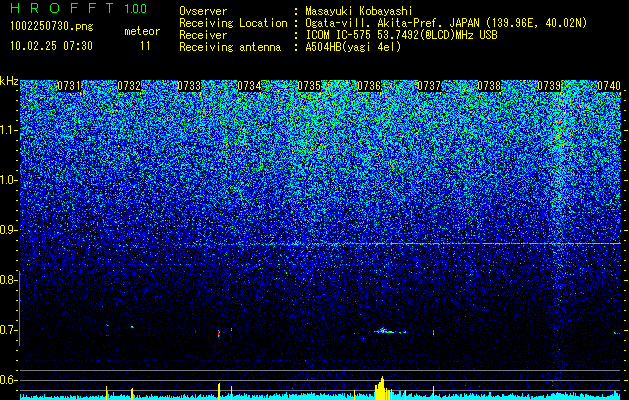Click the meteor count value 11
Screen dimensions: 629x400
[145, 46]
